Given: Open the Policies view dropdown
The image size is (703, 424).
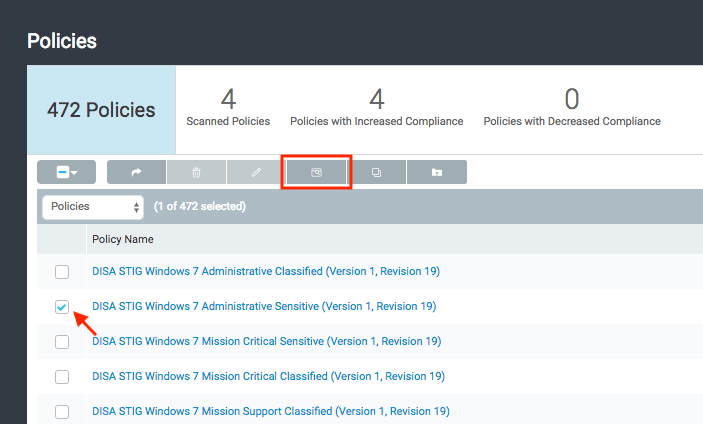Looking at the screenshot, I should pos(94,206).
